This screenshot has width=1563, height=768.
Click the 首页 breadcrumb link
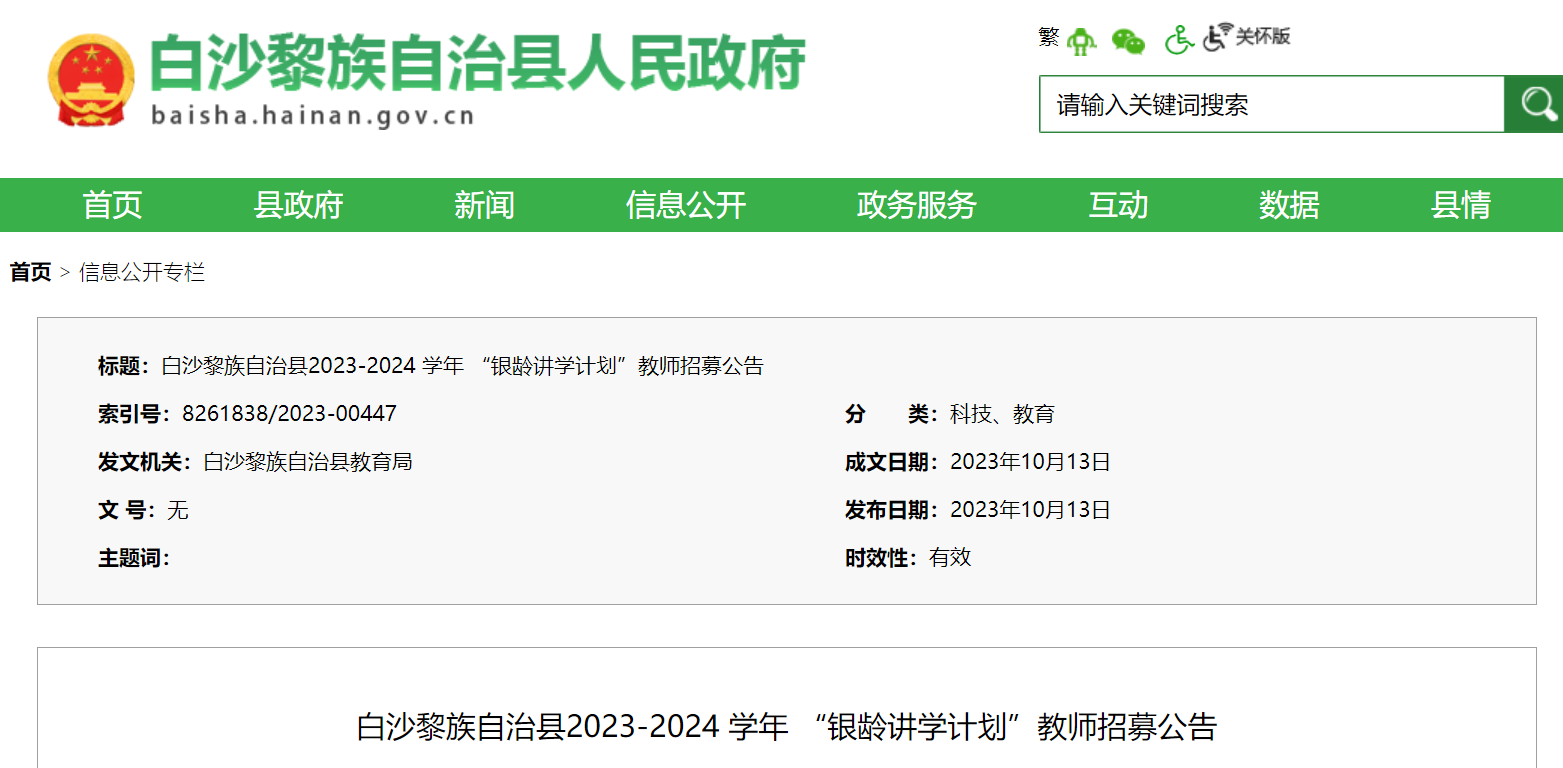[30, 272]
